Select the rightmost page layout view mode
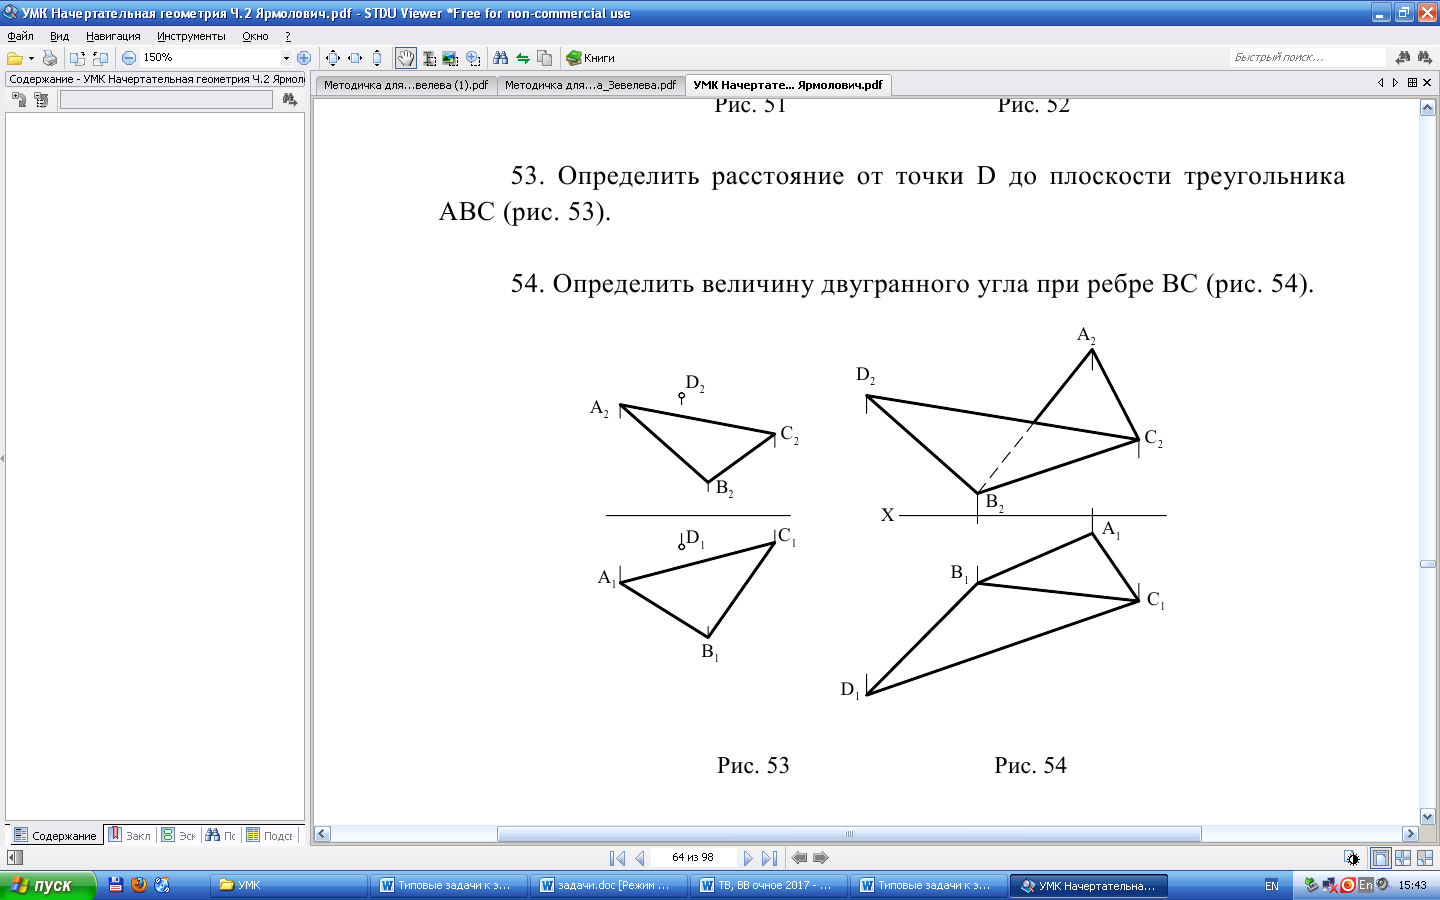Screen dimensions: 1440x900 point(1425,858)
